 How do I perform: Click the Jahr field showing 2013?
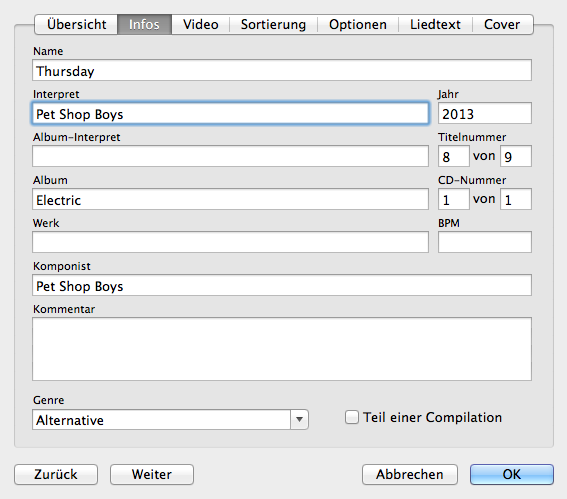click(x=485, y=113)
